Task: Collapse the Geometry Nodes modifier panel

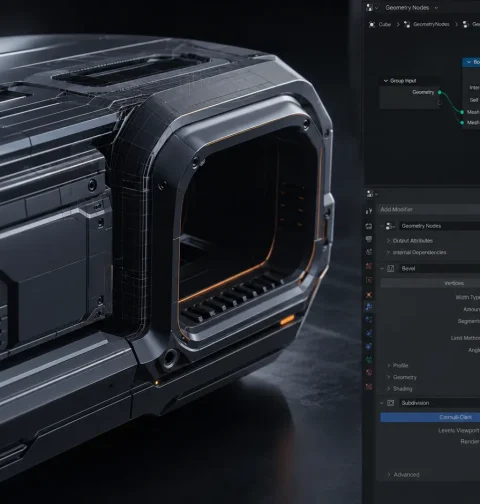Action: click(382, 226)
